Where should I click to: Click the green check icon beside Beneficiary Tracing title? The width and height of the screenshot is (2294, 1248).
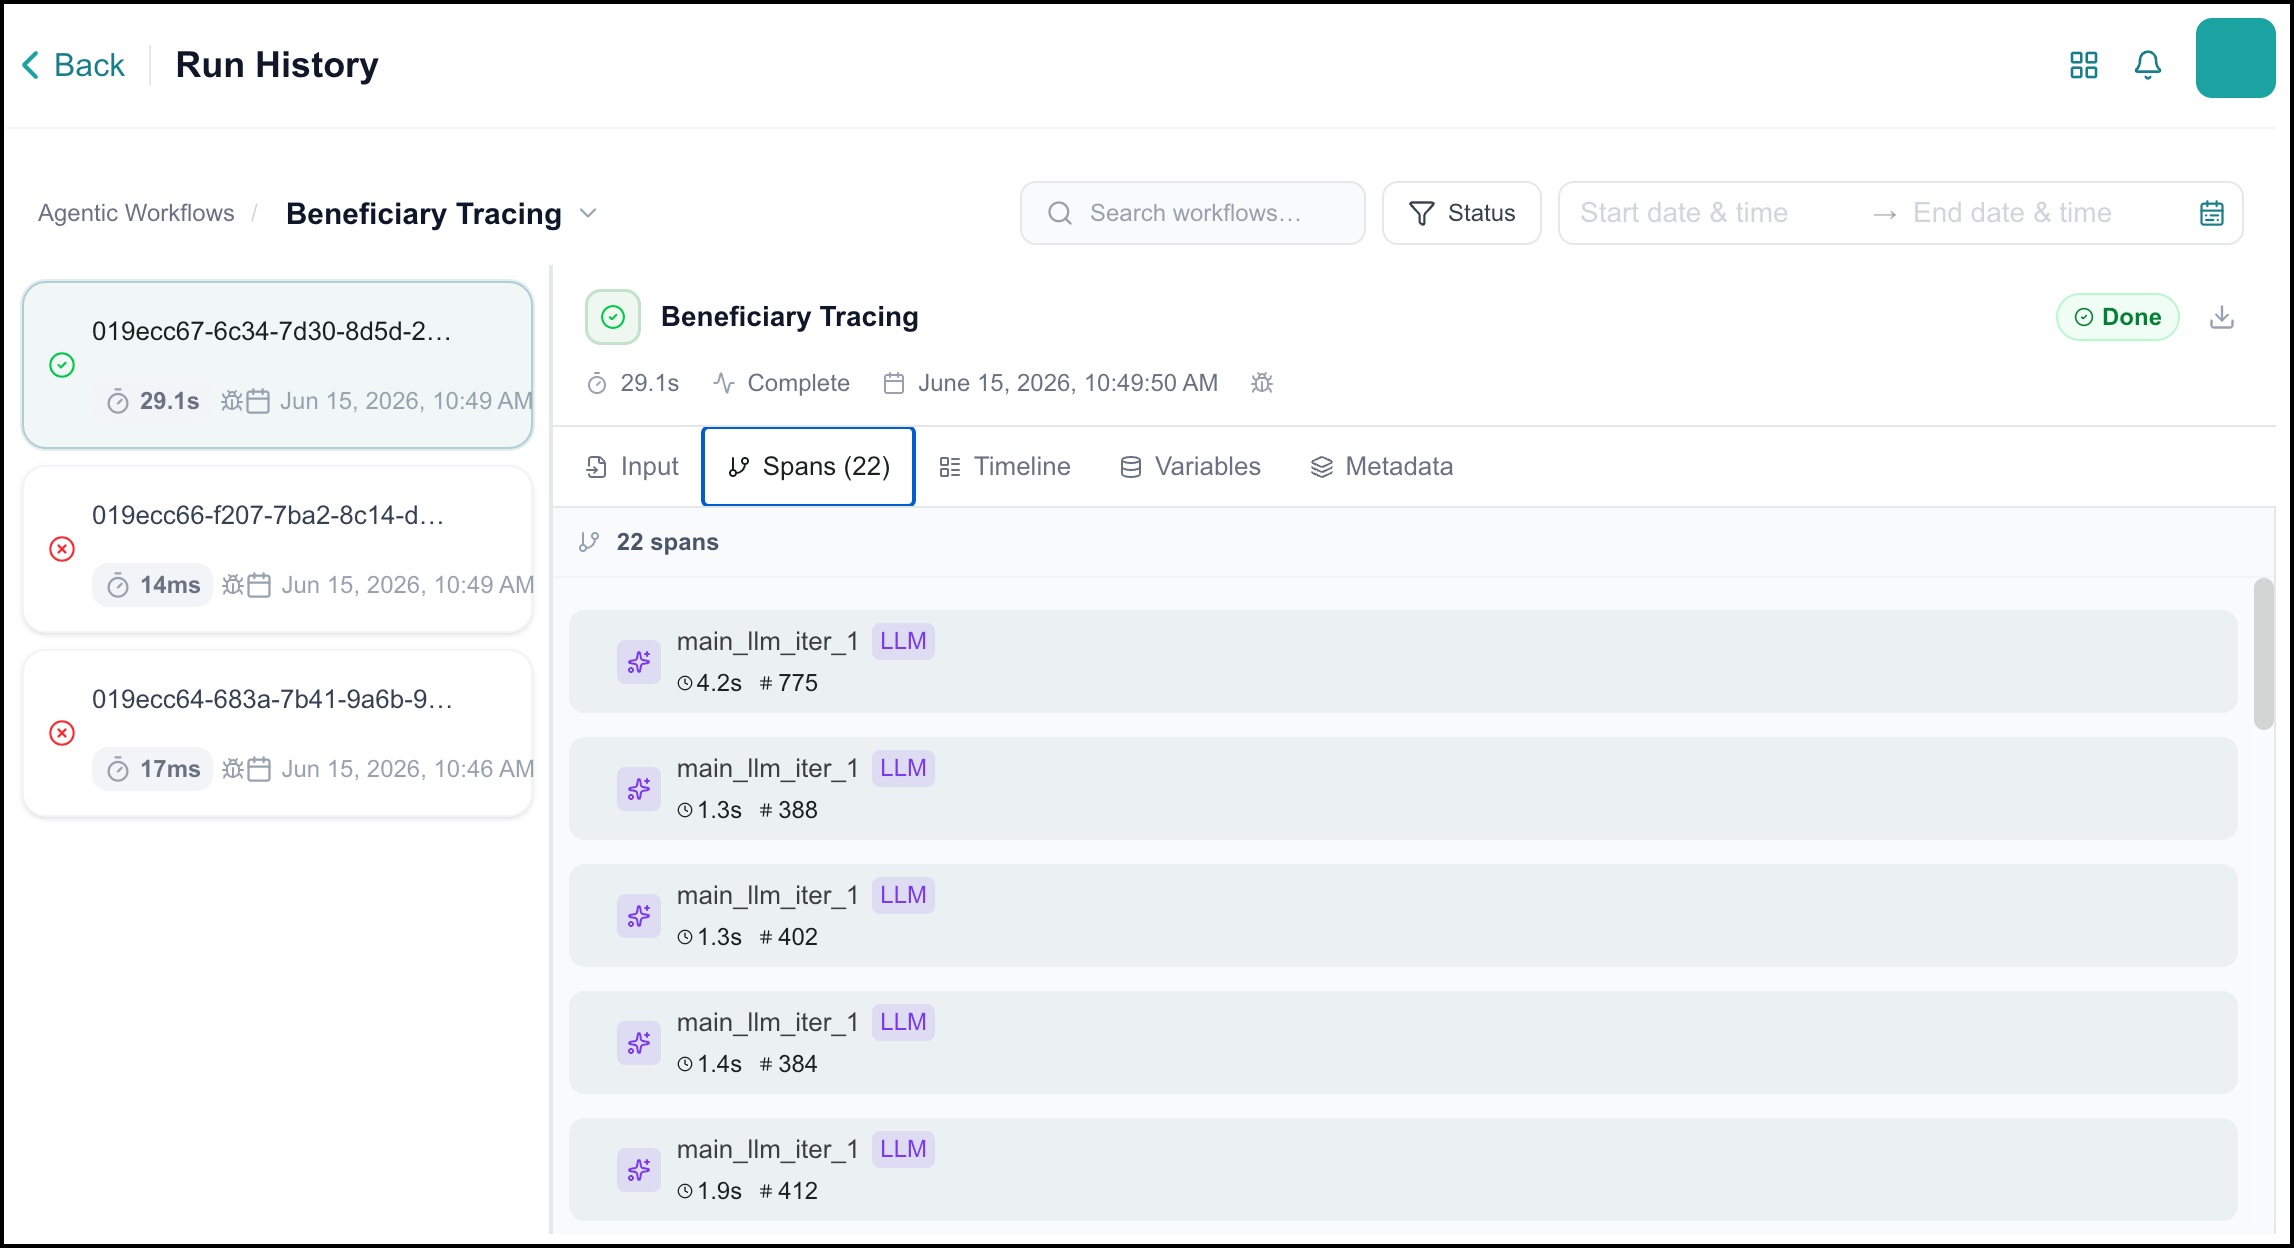[x=613, y=317]
